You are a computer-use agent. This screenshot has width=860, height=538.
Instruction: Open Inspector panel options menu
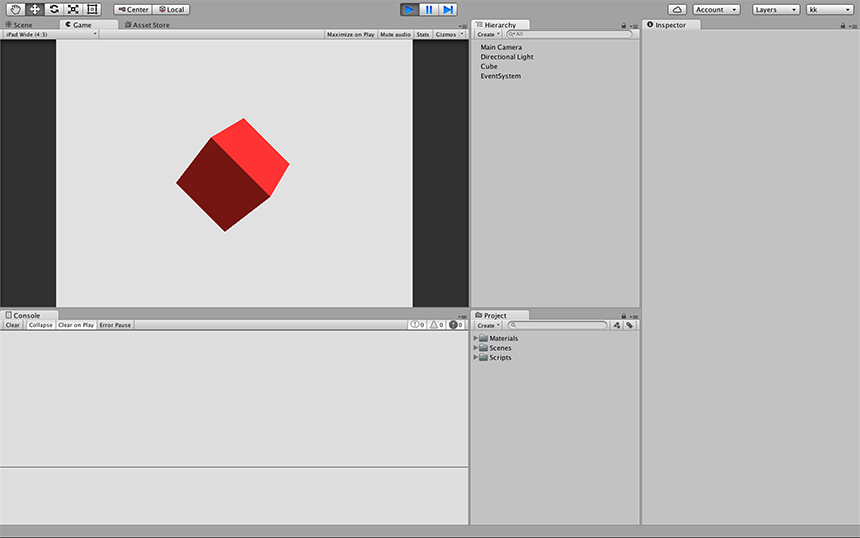(853, 26)
